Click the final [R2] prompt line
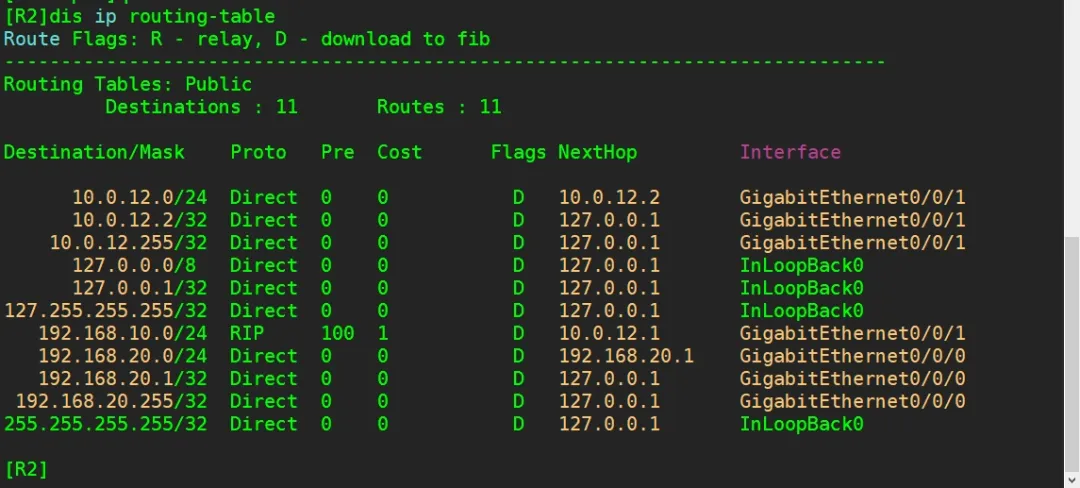 tap(26, 469)
